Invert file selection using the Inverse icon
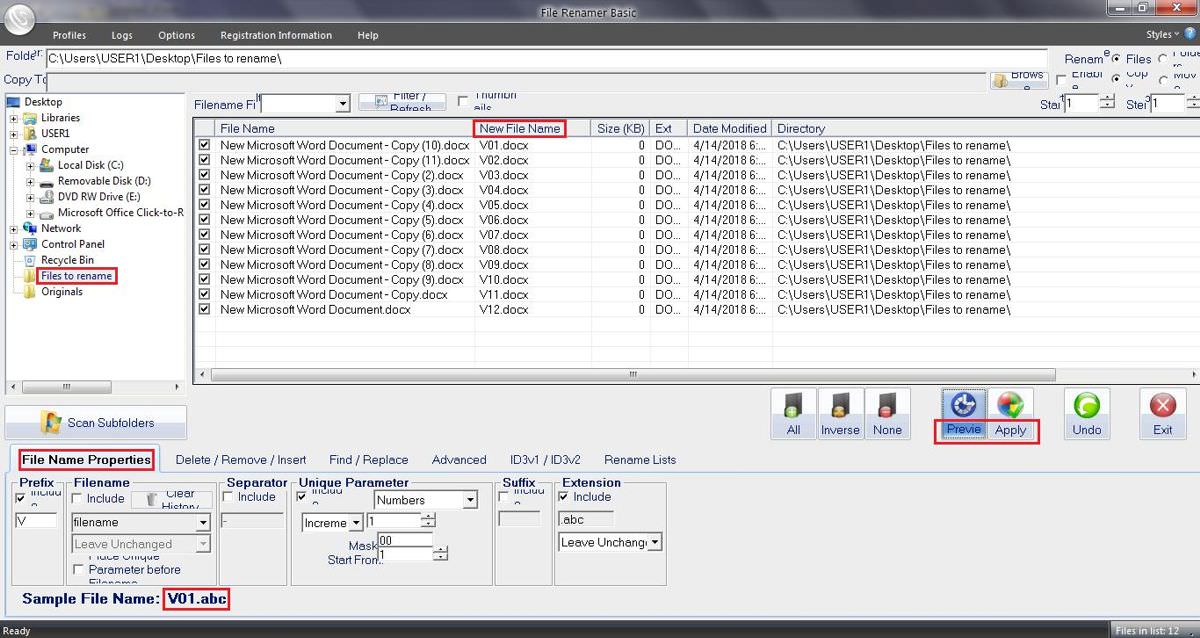Viewport: 1200px width, 638px height. [x=840, y=412]
